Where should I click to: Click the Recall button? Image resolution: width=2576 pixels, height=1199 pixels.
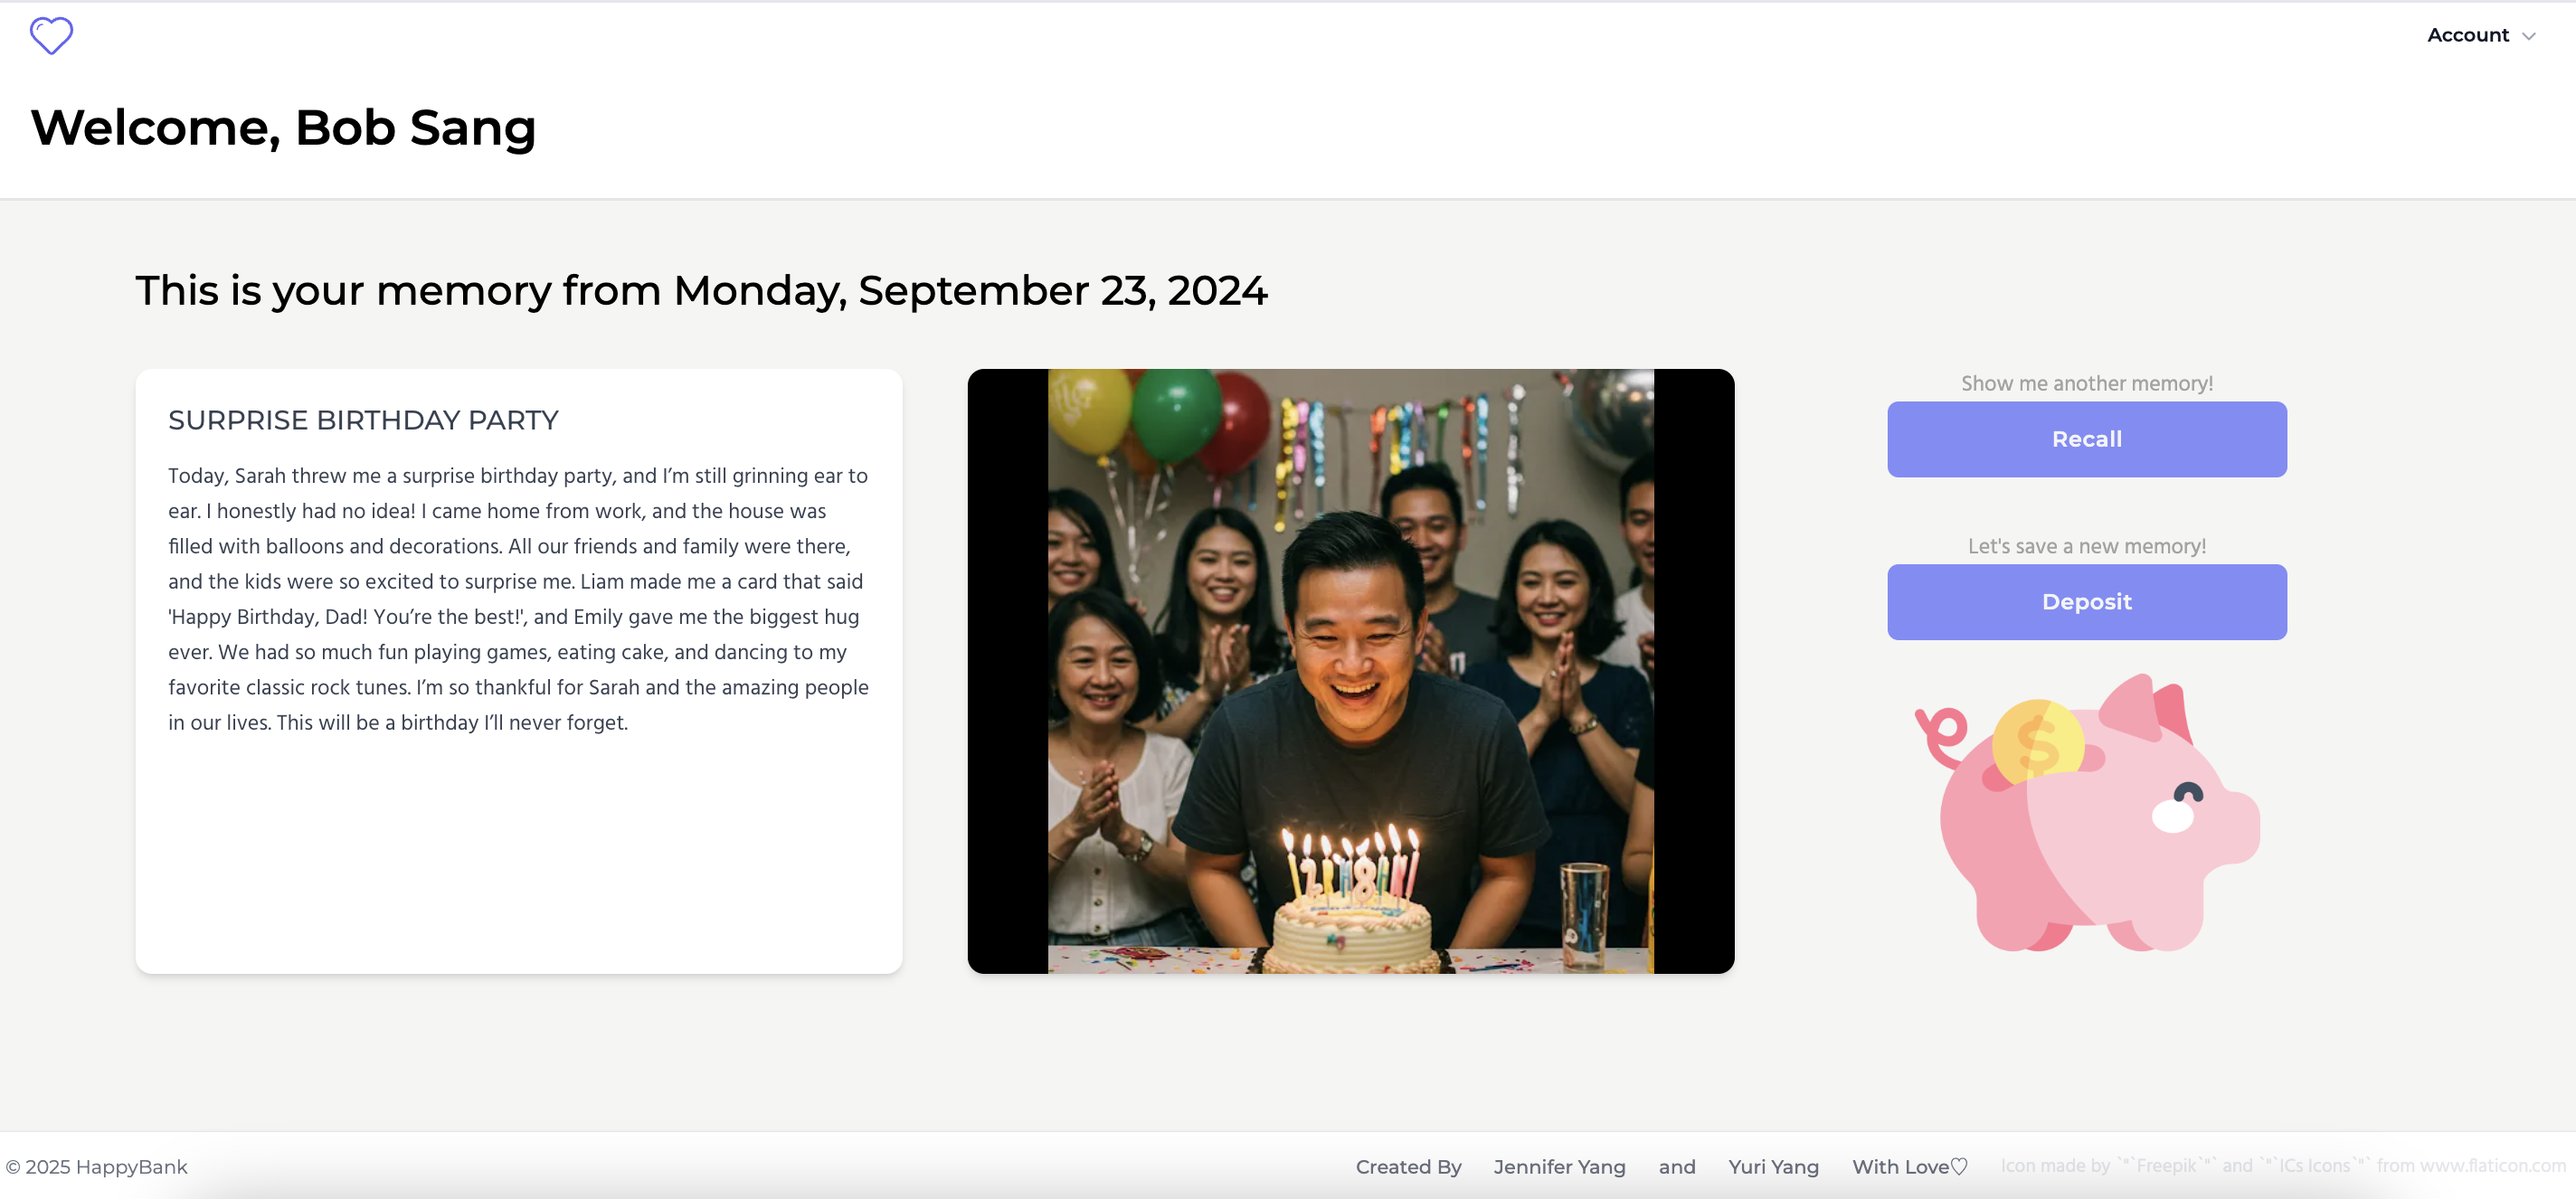(x=2086, y=439)
